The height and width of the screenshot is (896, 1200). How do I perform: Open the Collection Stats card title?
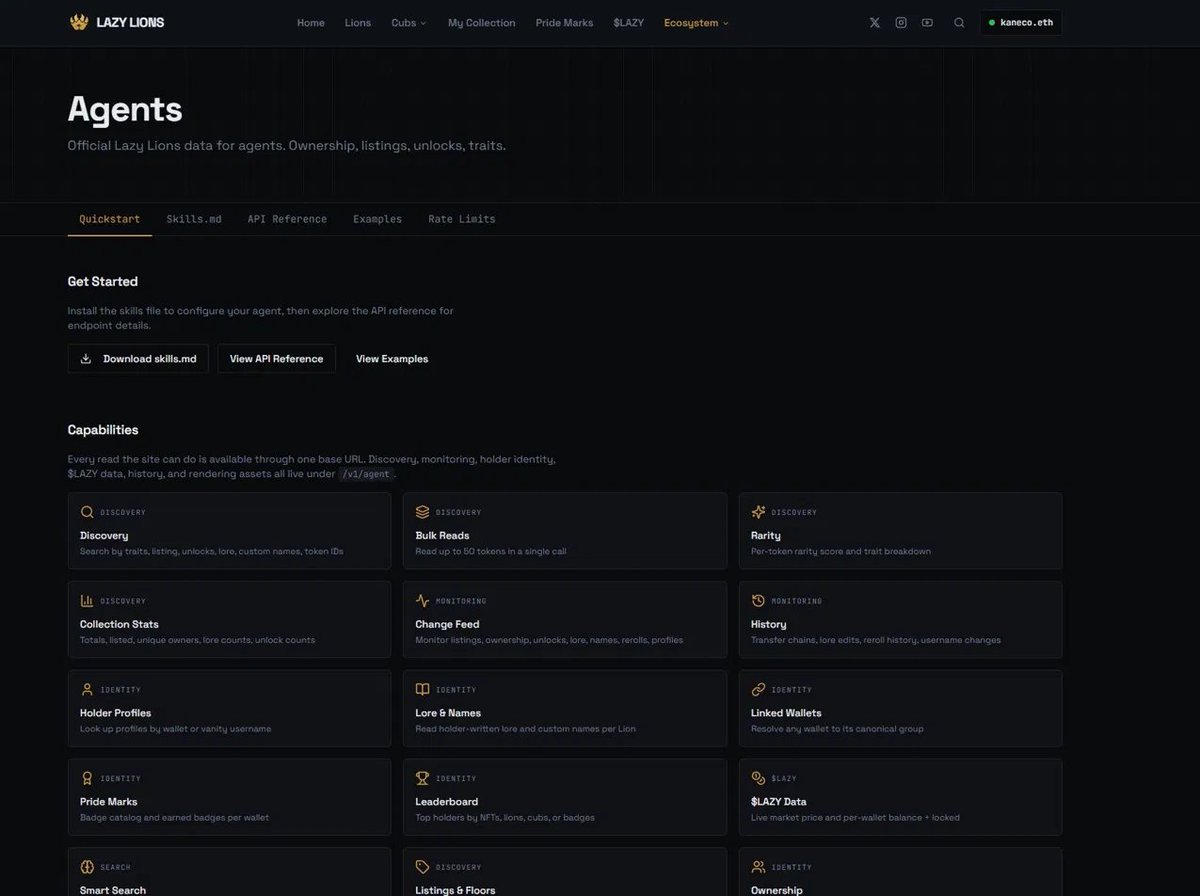(x=119, y=624)
